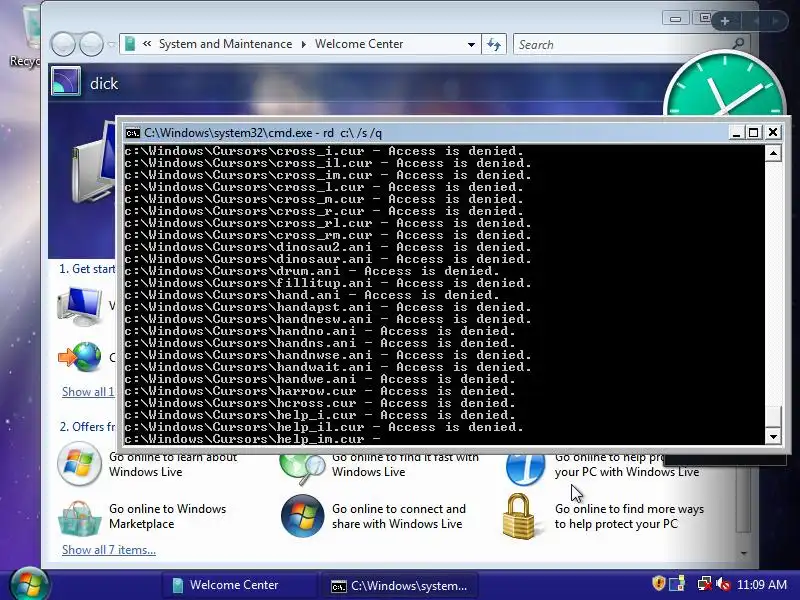Click the round Windows flag connect-and-share icon
This screenshot has width=800, height=600.
302,515
